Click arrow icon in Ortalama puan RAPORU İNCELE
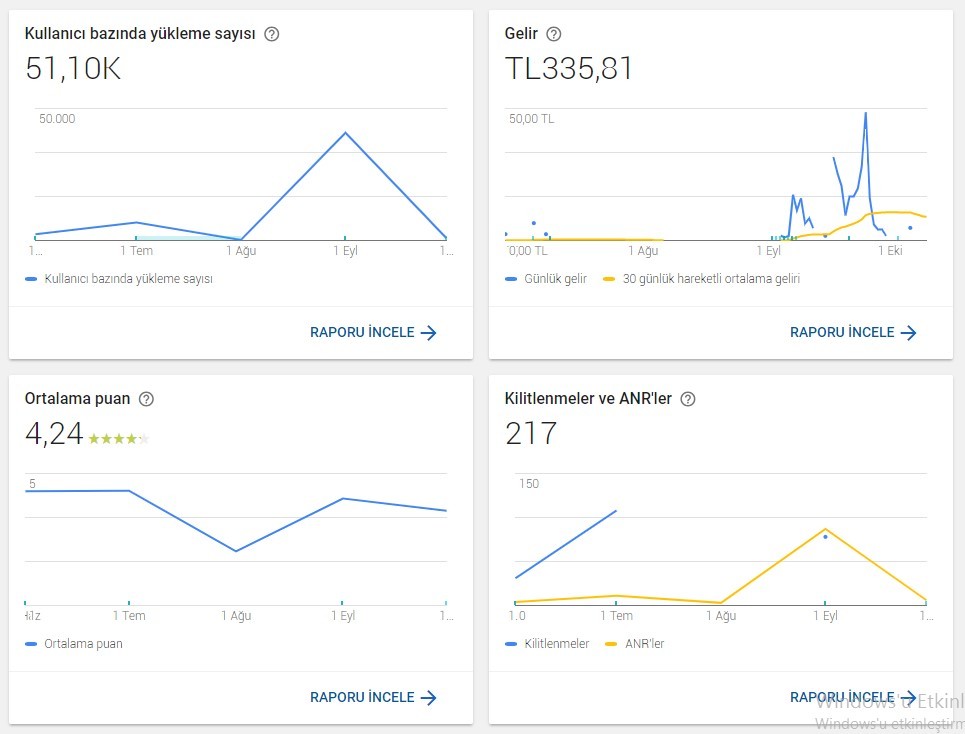This screenshot has width=965, height=734. click(x=428, y=698)
